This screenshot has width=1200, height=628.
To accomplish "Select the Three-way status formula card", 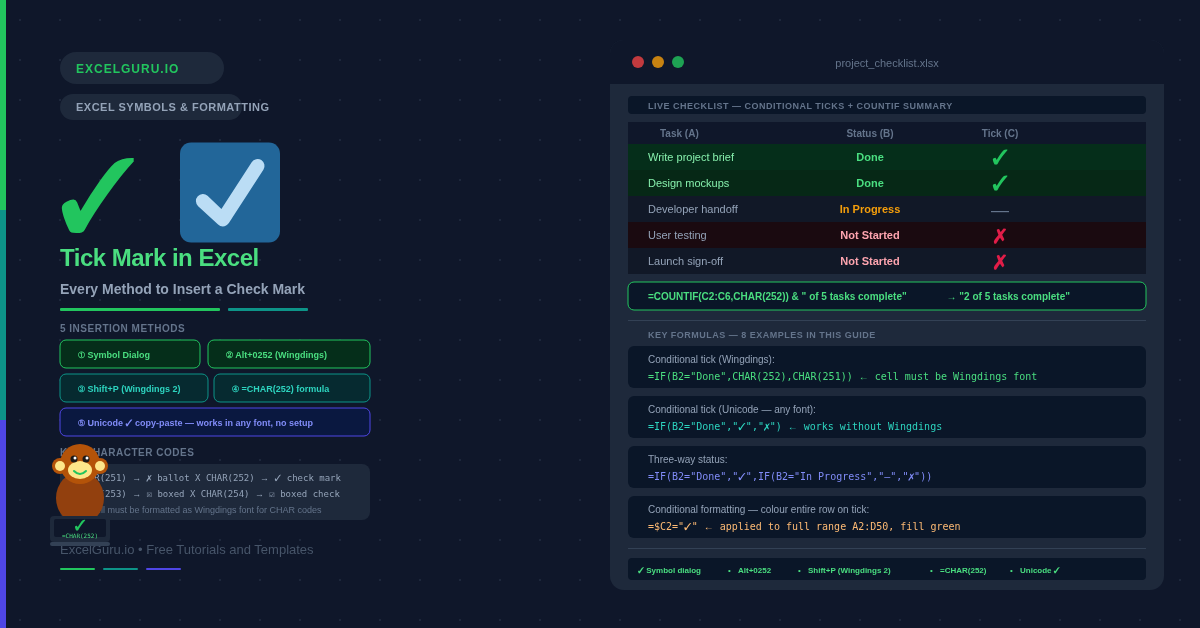I will pyautogui.click(x=886, y=467).
